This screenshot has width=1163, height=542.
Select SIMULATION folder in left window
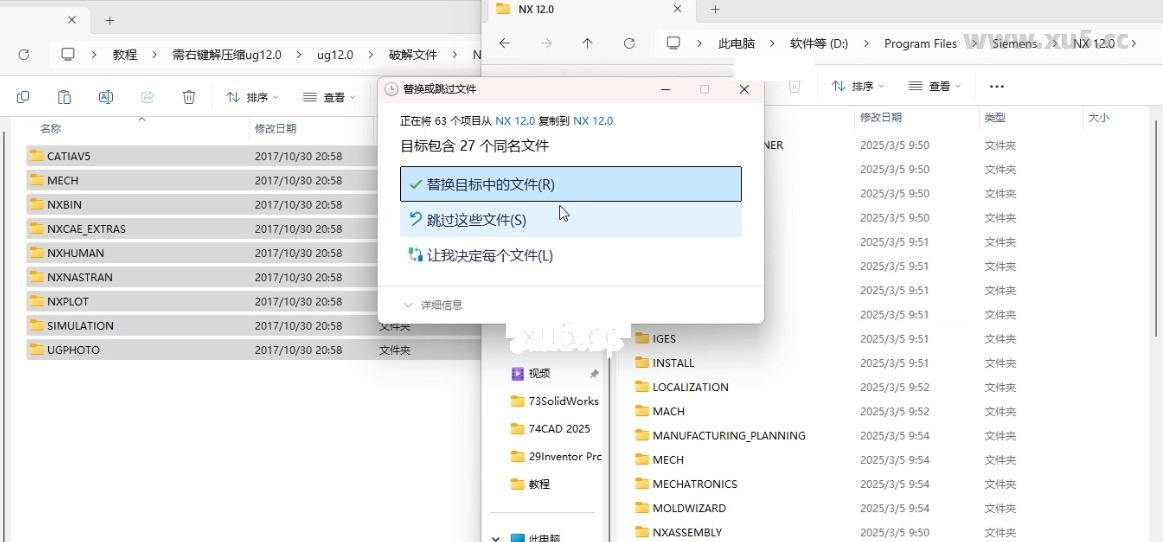252,325
